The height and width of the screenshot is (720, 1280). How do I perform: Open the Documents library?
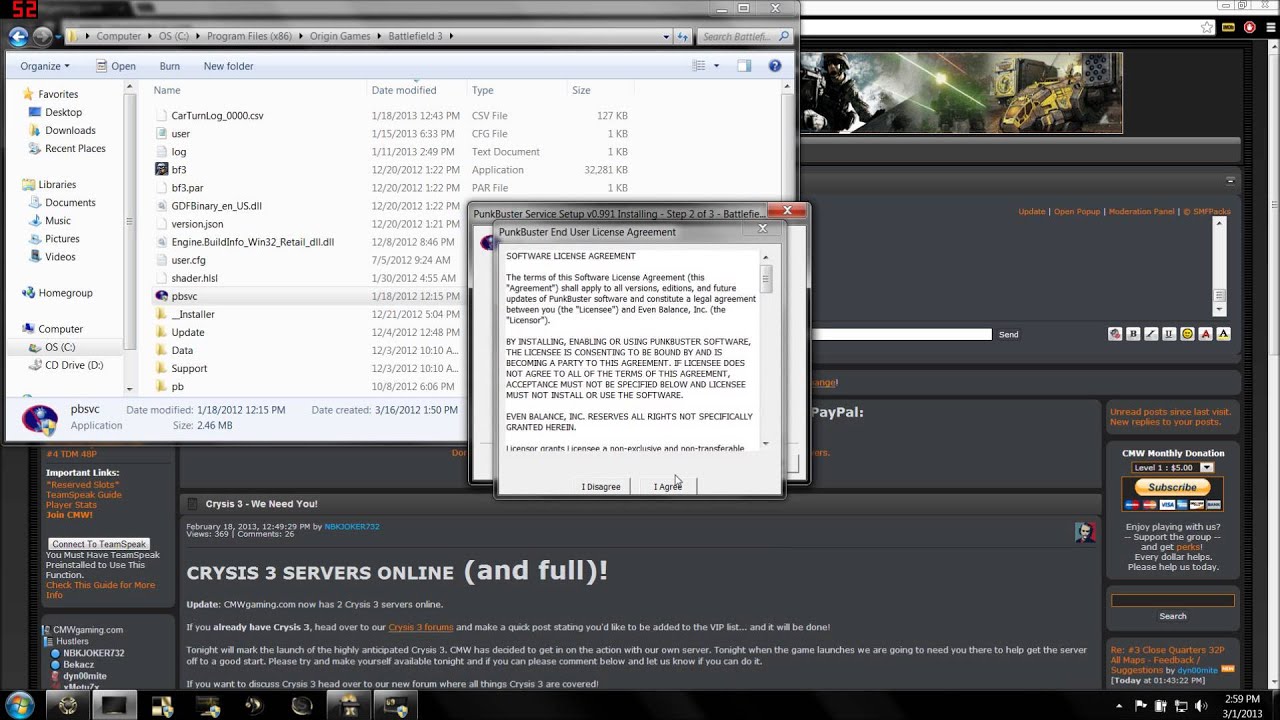point(70,202)
